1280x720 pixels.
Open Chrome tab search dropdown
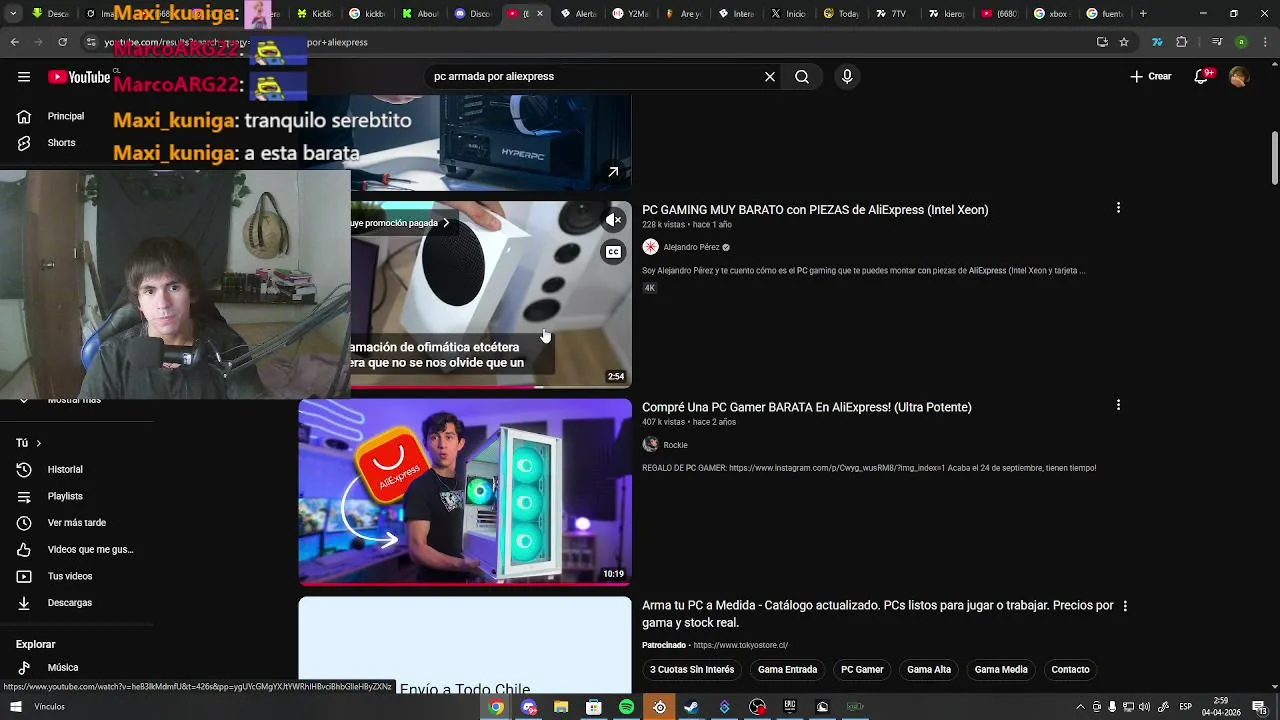coord(13,14)
